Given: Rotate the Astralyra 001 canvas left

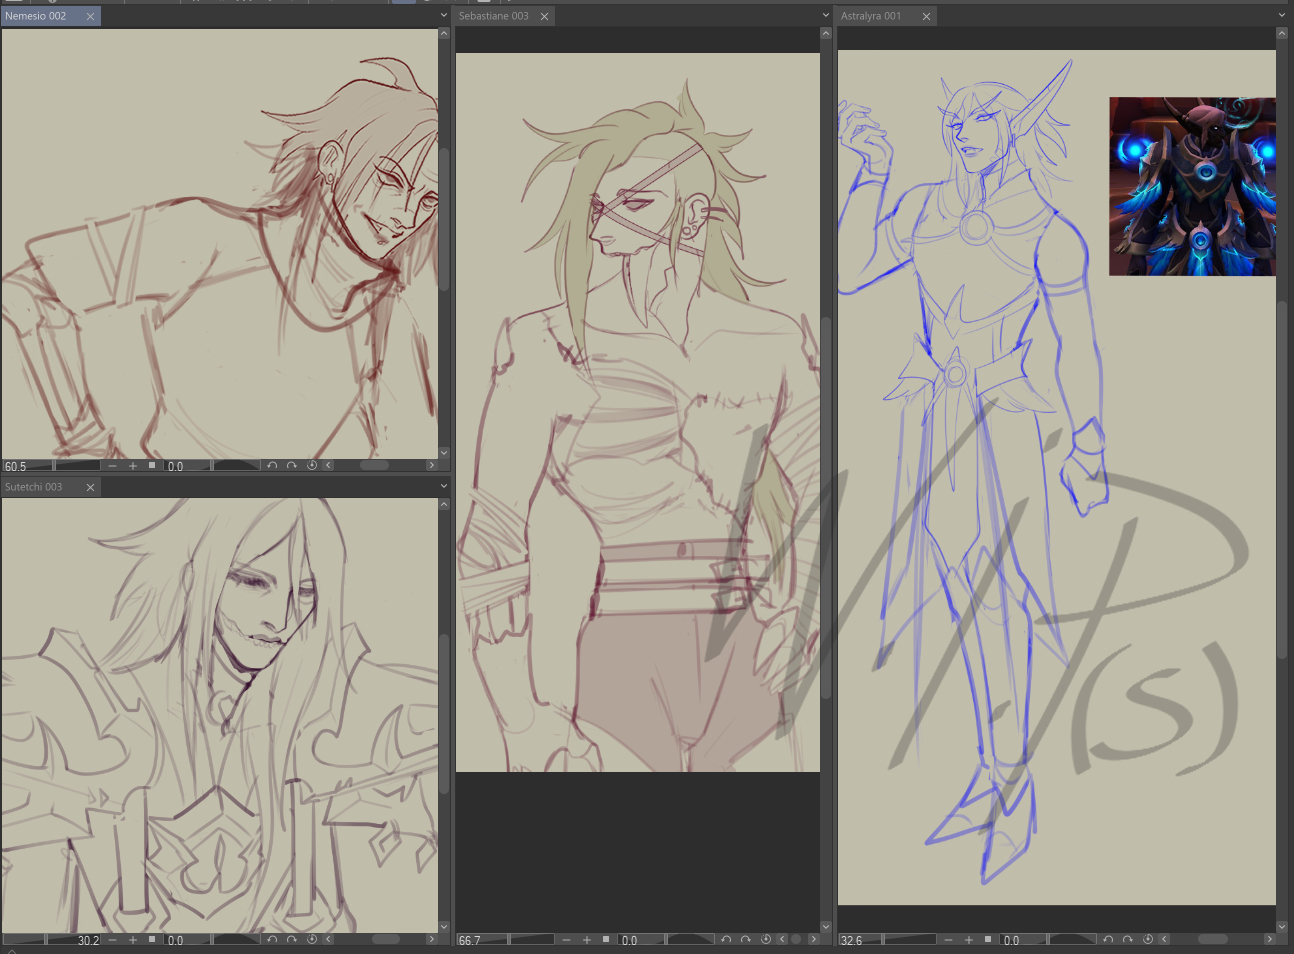Looking at the screenshot, I should pyautogui.click(x=1108, y=940).
